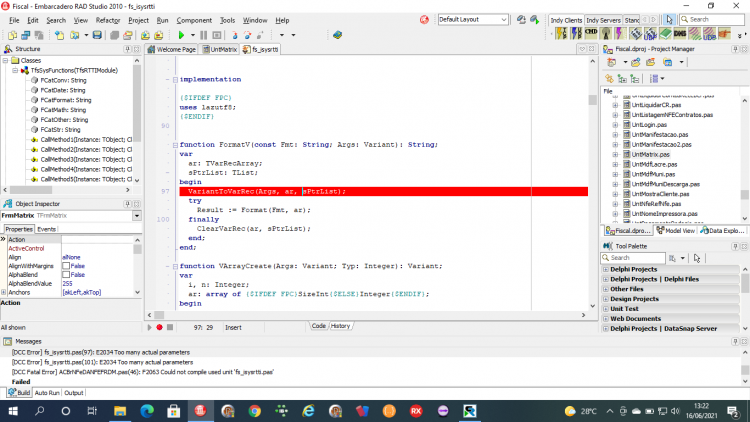Image resolution: width=750 pixels, height=422 pixels.
Task: Click the Project Manager Collapse All icon
Action: point(635,78)
